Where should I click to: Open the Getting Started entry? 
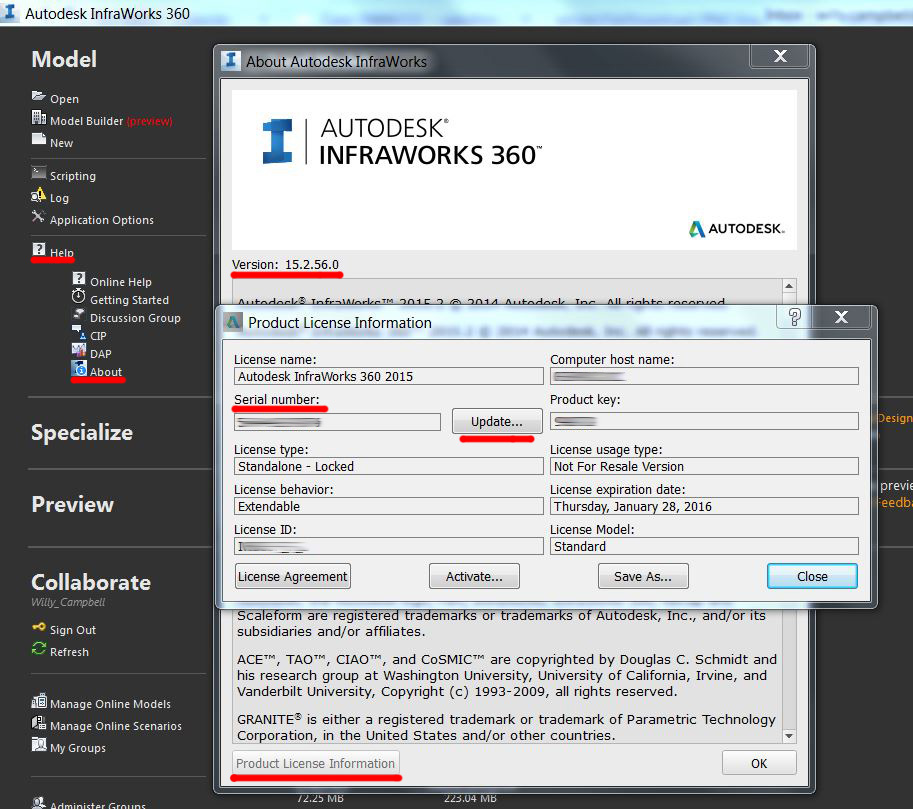129,300
